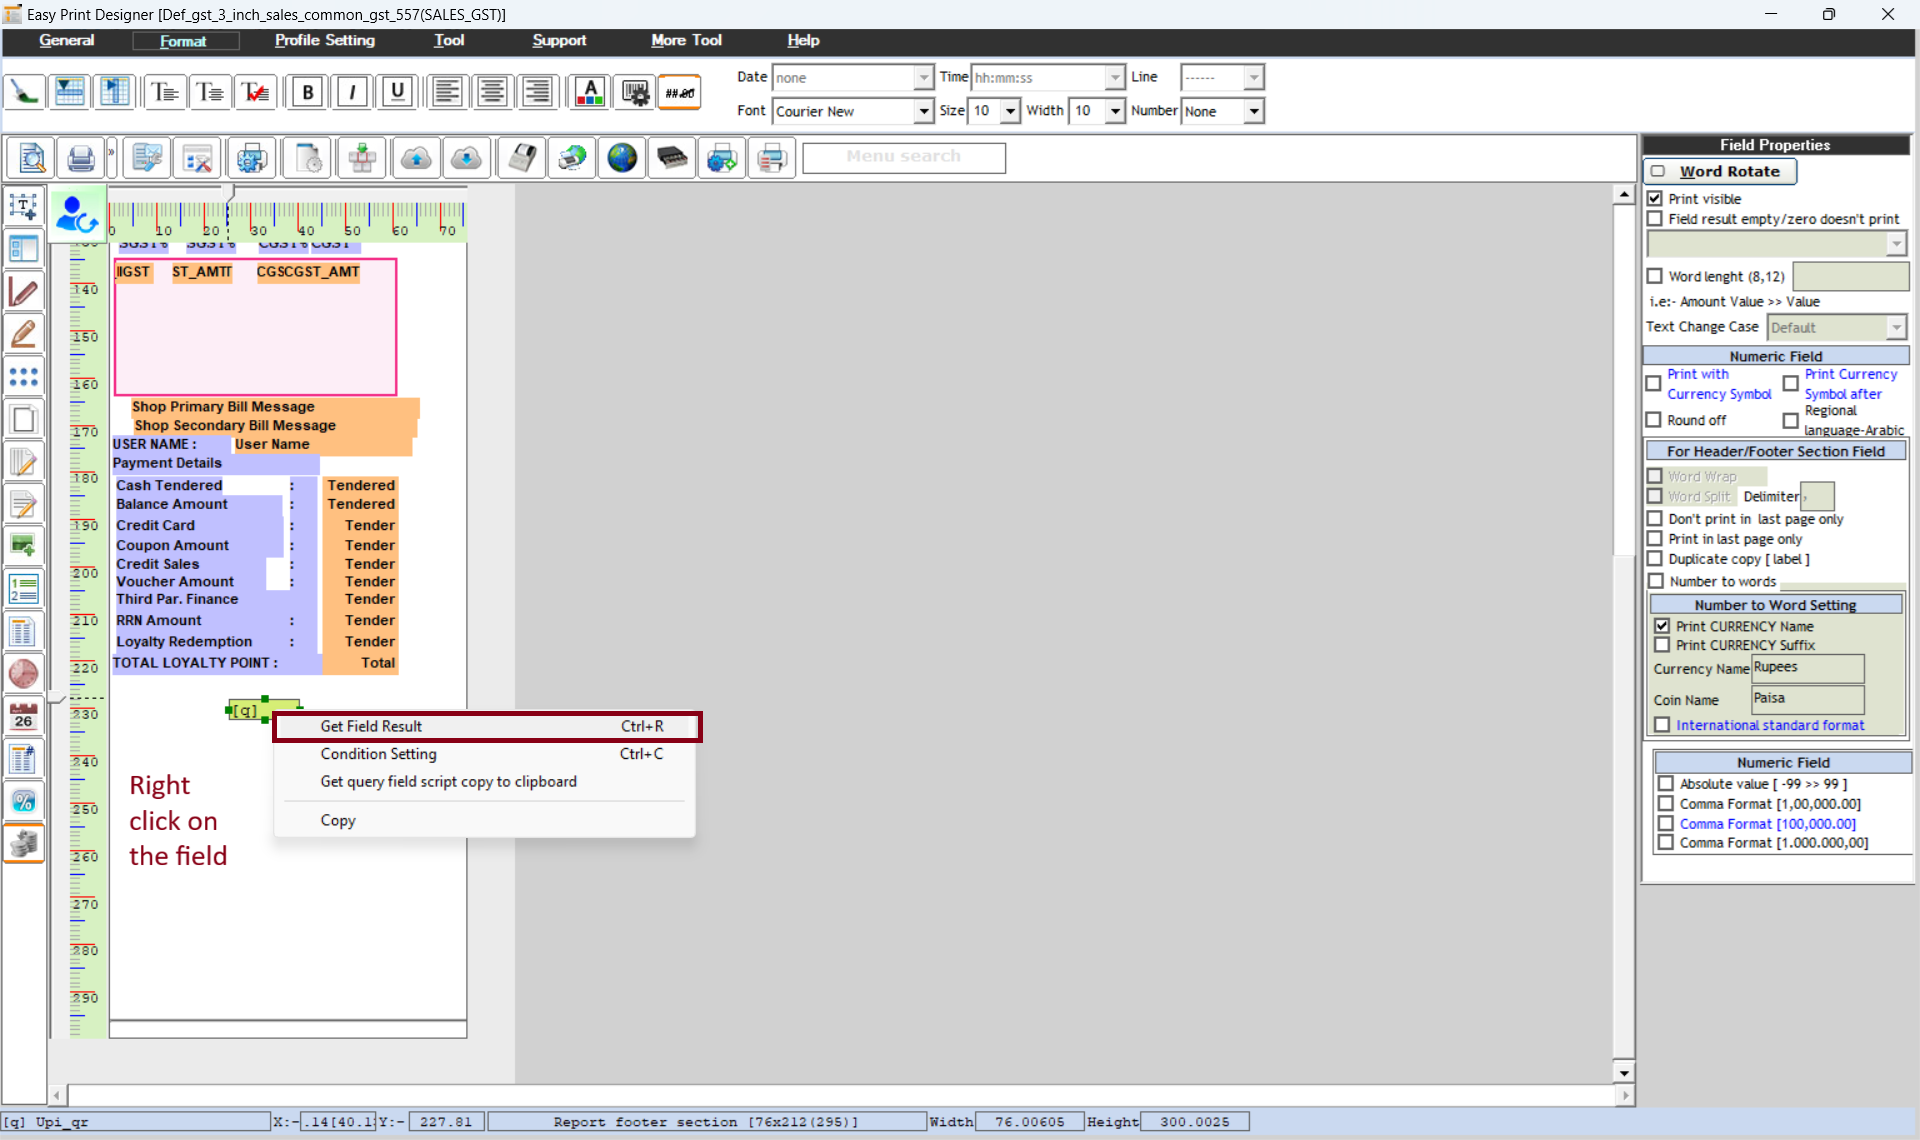Click the barcode settings icon

point(635,92)
